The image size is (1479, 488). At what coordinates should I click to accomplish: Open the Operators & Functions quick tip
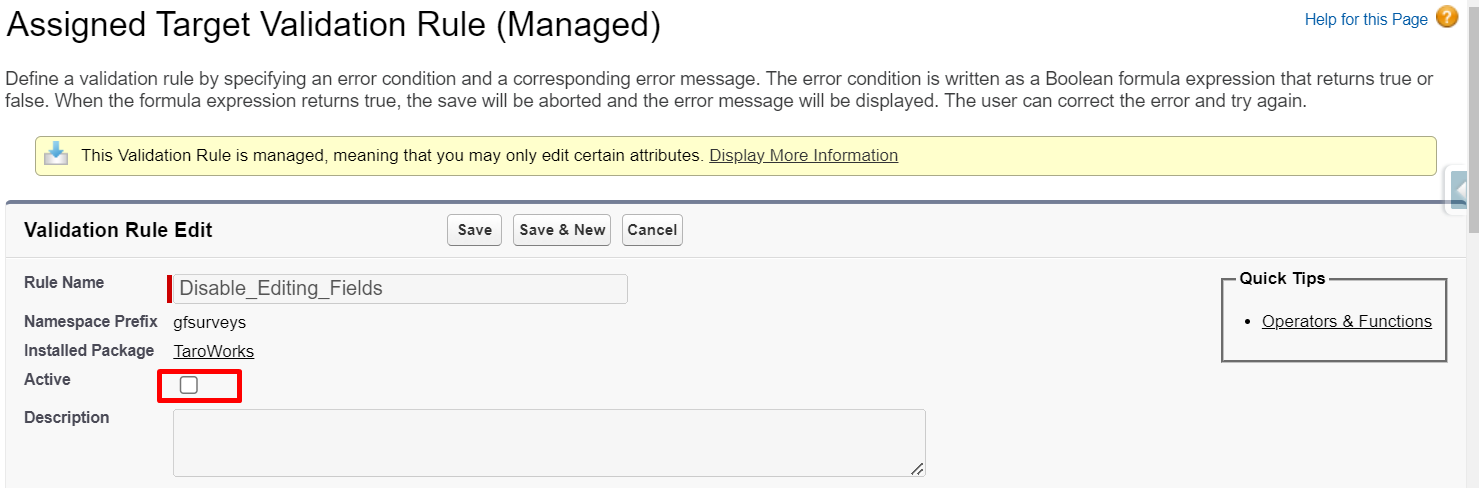[1346, 322]
